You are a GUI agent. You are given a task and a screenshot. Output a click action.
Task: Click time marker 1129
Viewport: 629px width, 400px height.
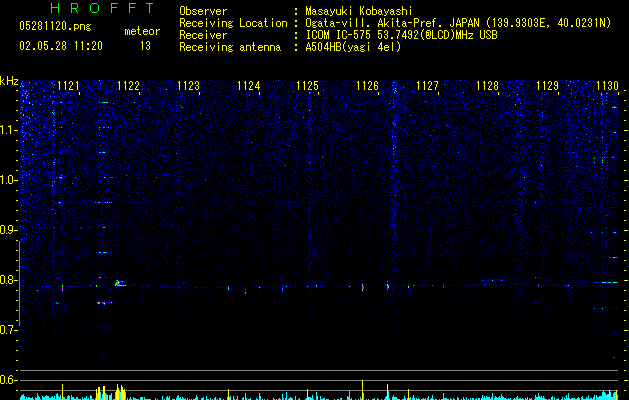(547, 86)
